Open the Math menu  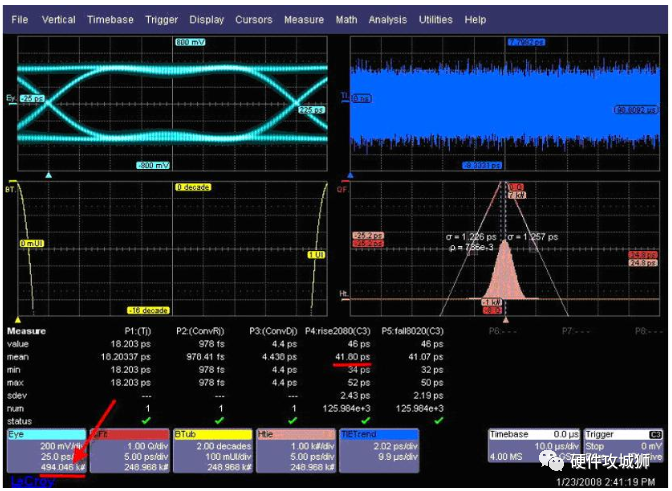click(x=346, y=20)
